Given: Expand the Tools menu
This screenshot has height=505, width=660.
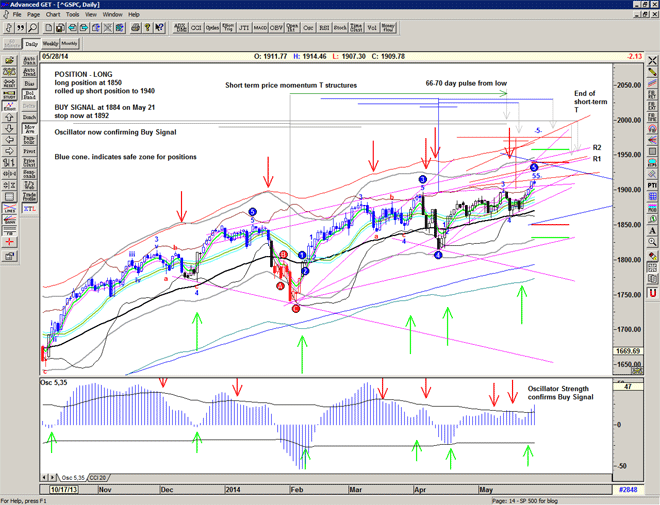Looking at the screenshot, I should point(73,15).
